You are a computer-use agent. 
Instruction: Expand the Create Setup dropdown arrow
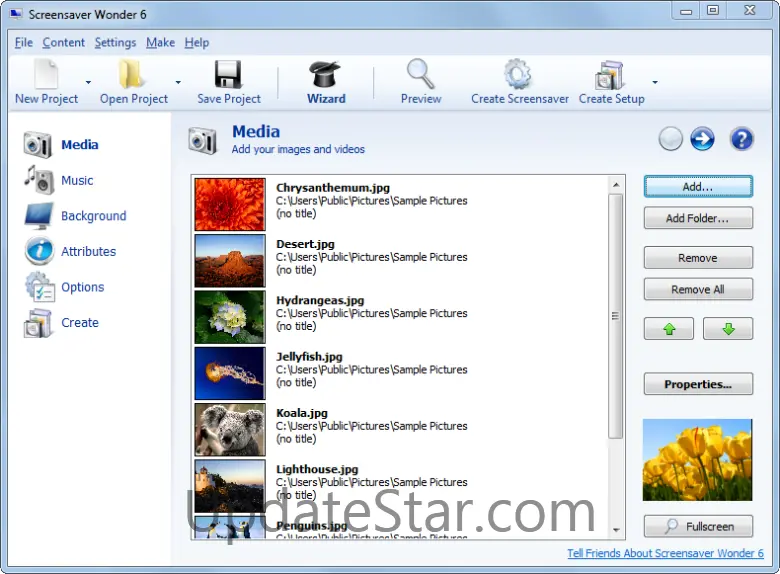655,83
